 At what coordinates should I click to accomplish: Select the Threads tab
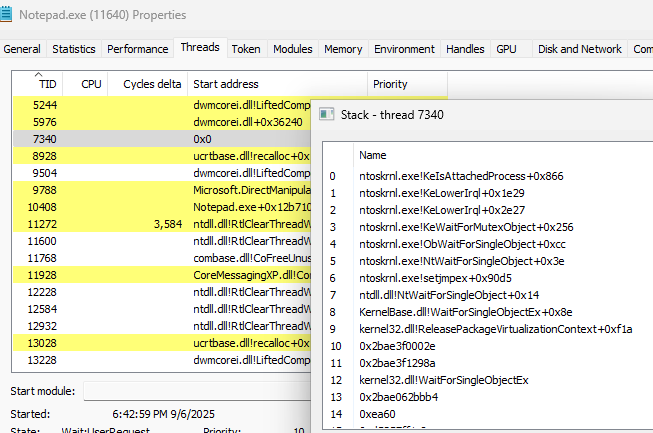point(200,47)
